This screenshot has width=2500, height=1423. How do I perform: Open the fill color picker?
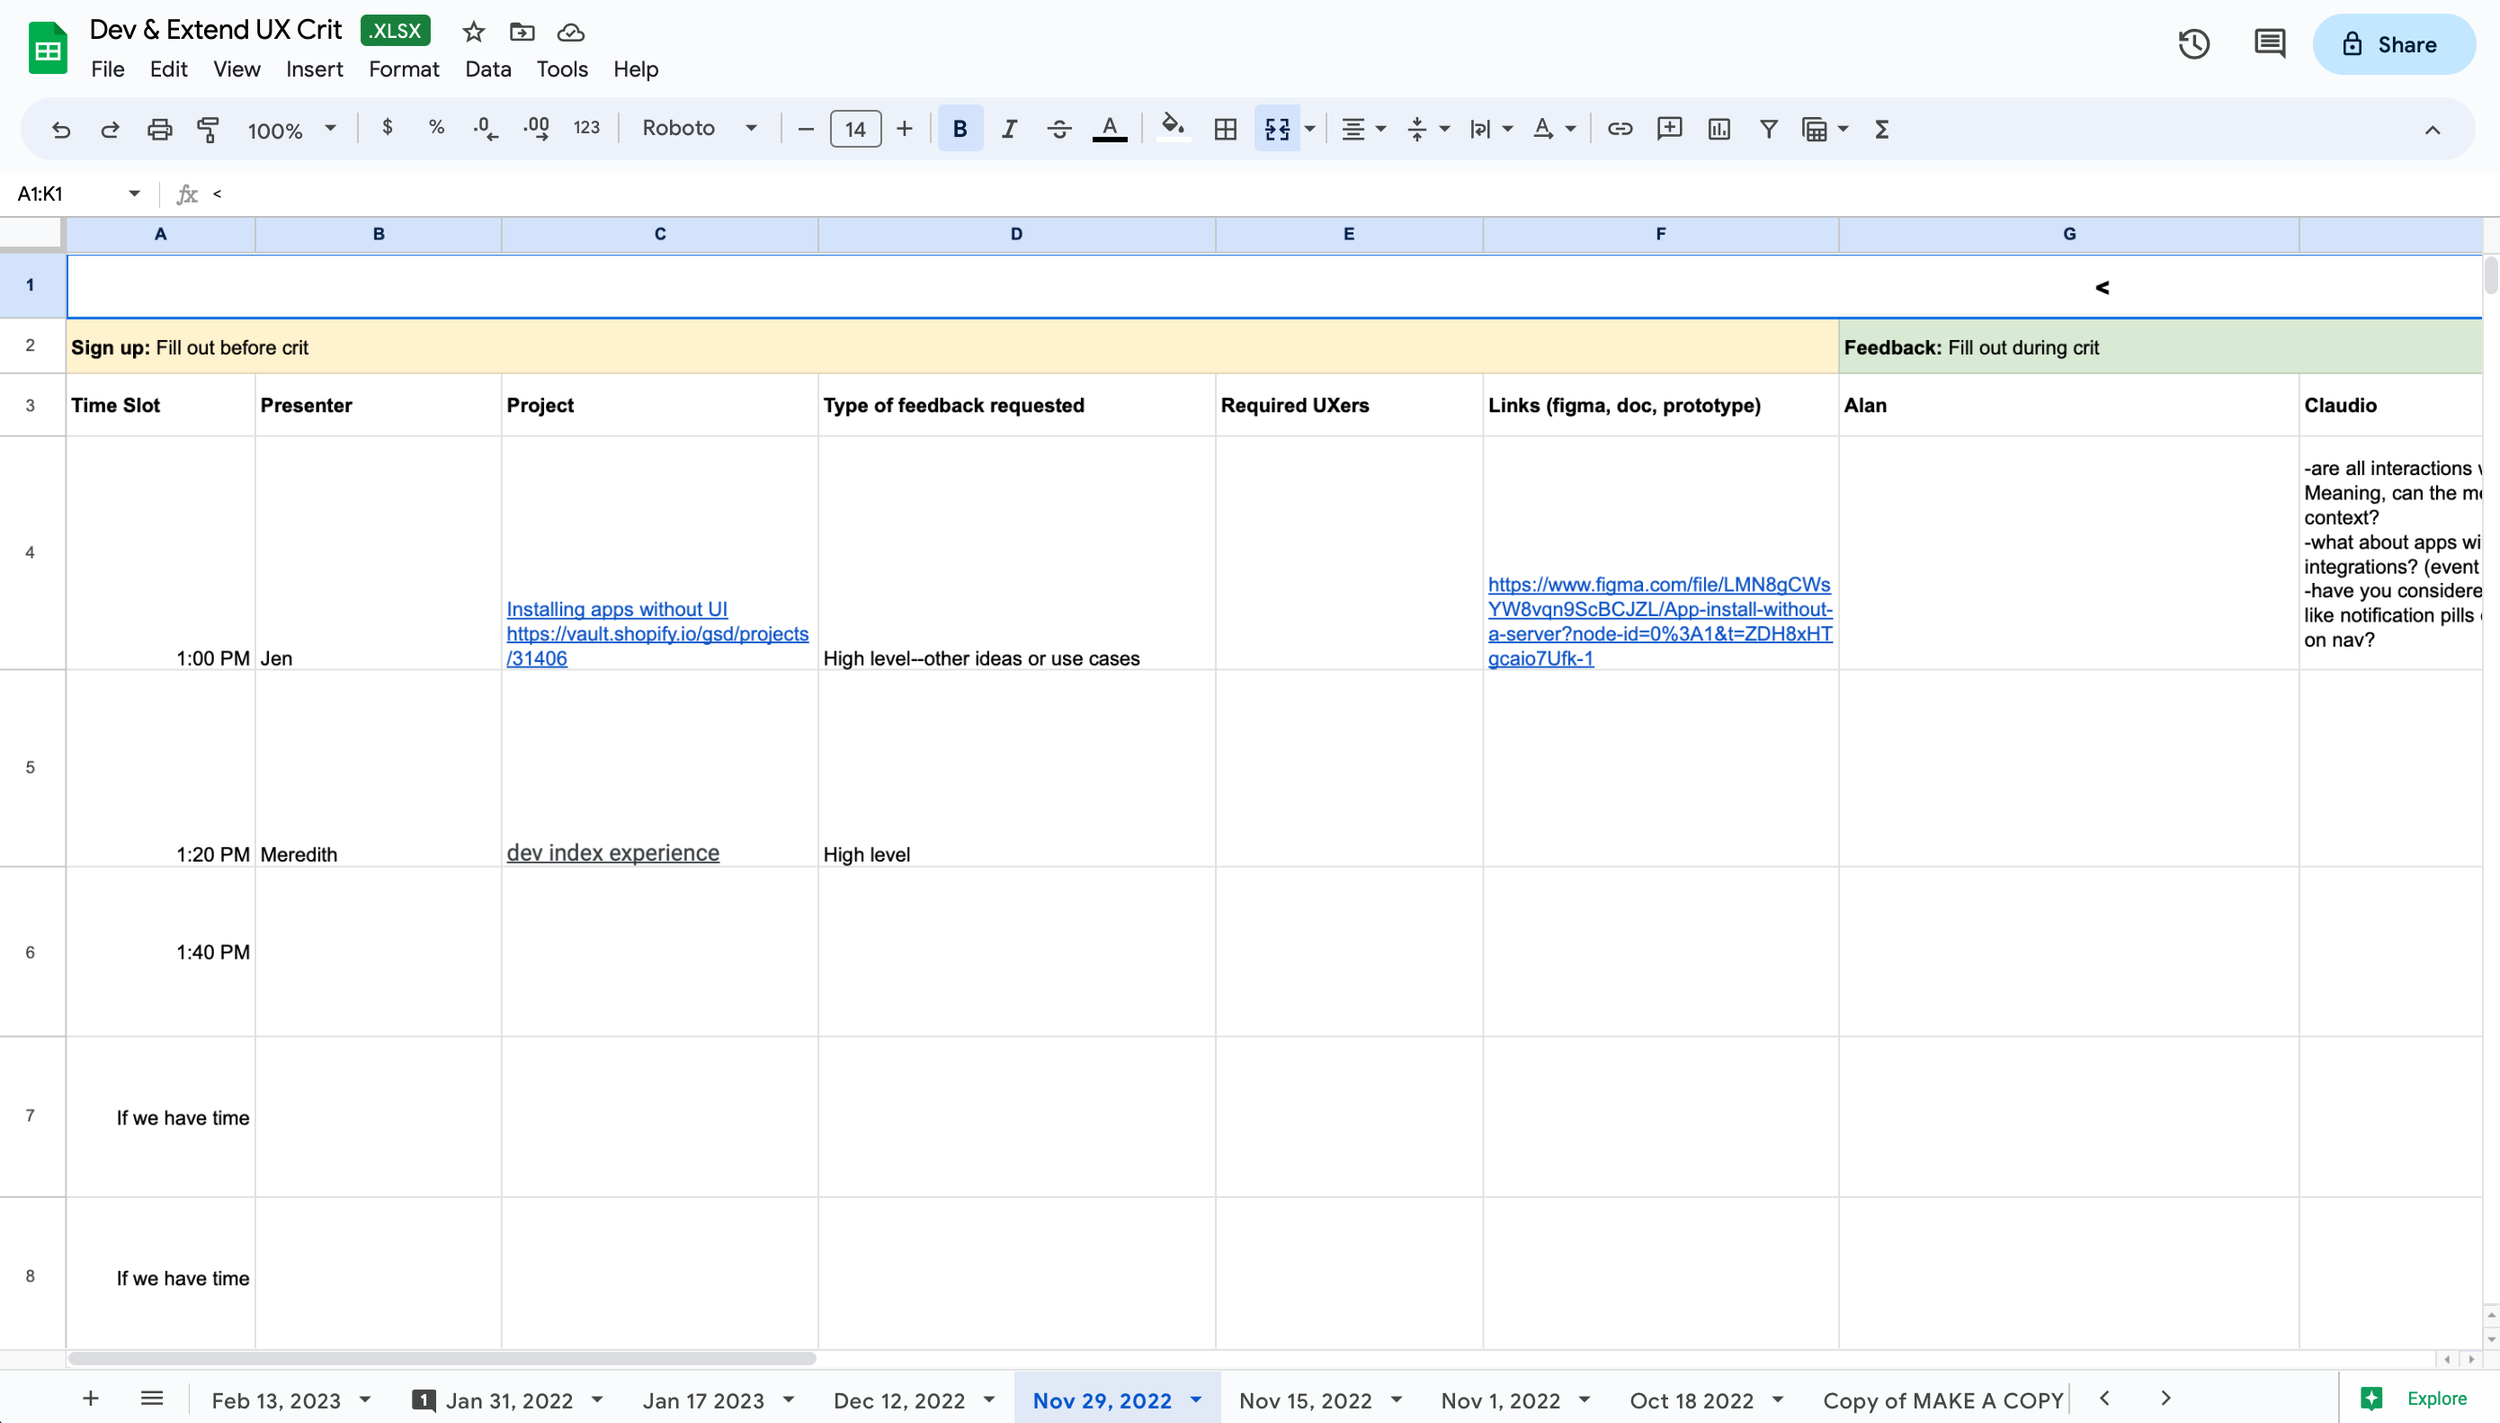[x=1172, y=129]
